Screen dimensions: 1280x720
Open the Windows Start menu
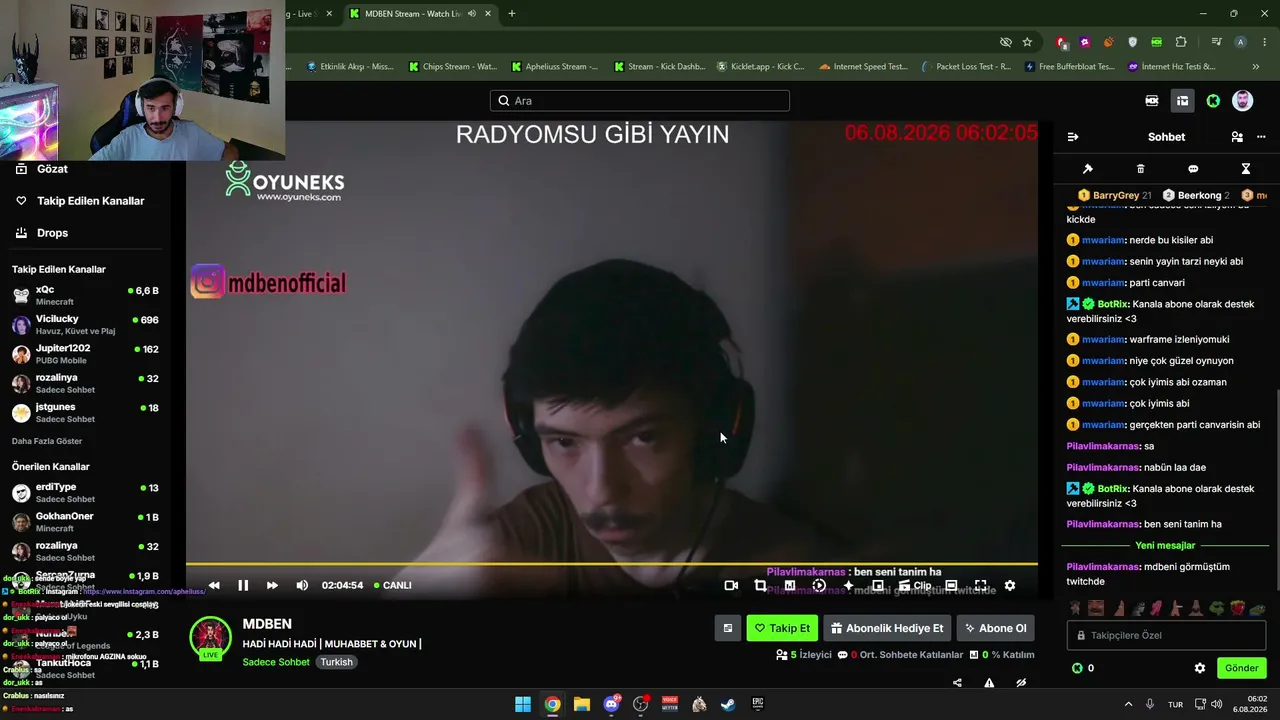pyautogui.click(x=523, y=704)
